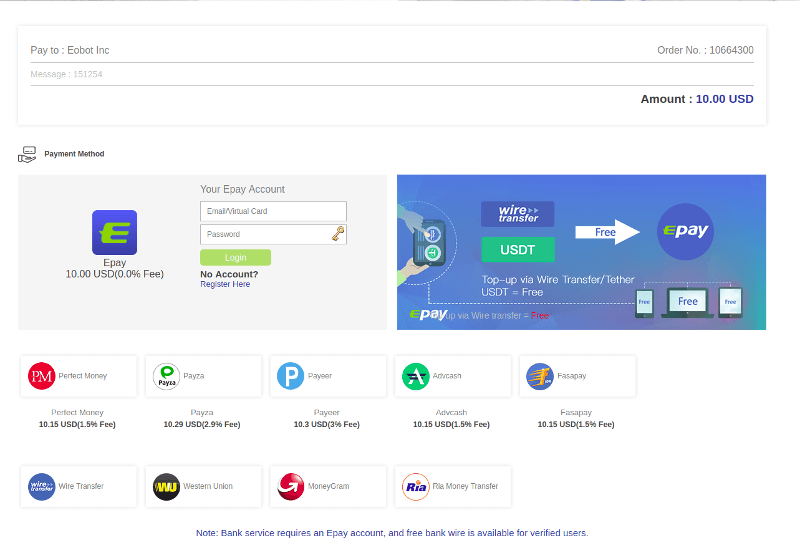Select the Western Union WU icon
Screen dimensions: 800x553
click(x=166, y=487)
